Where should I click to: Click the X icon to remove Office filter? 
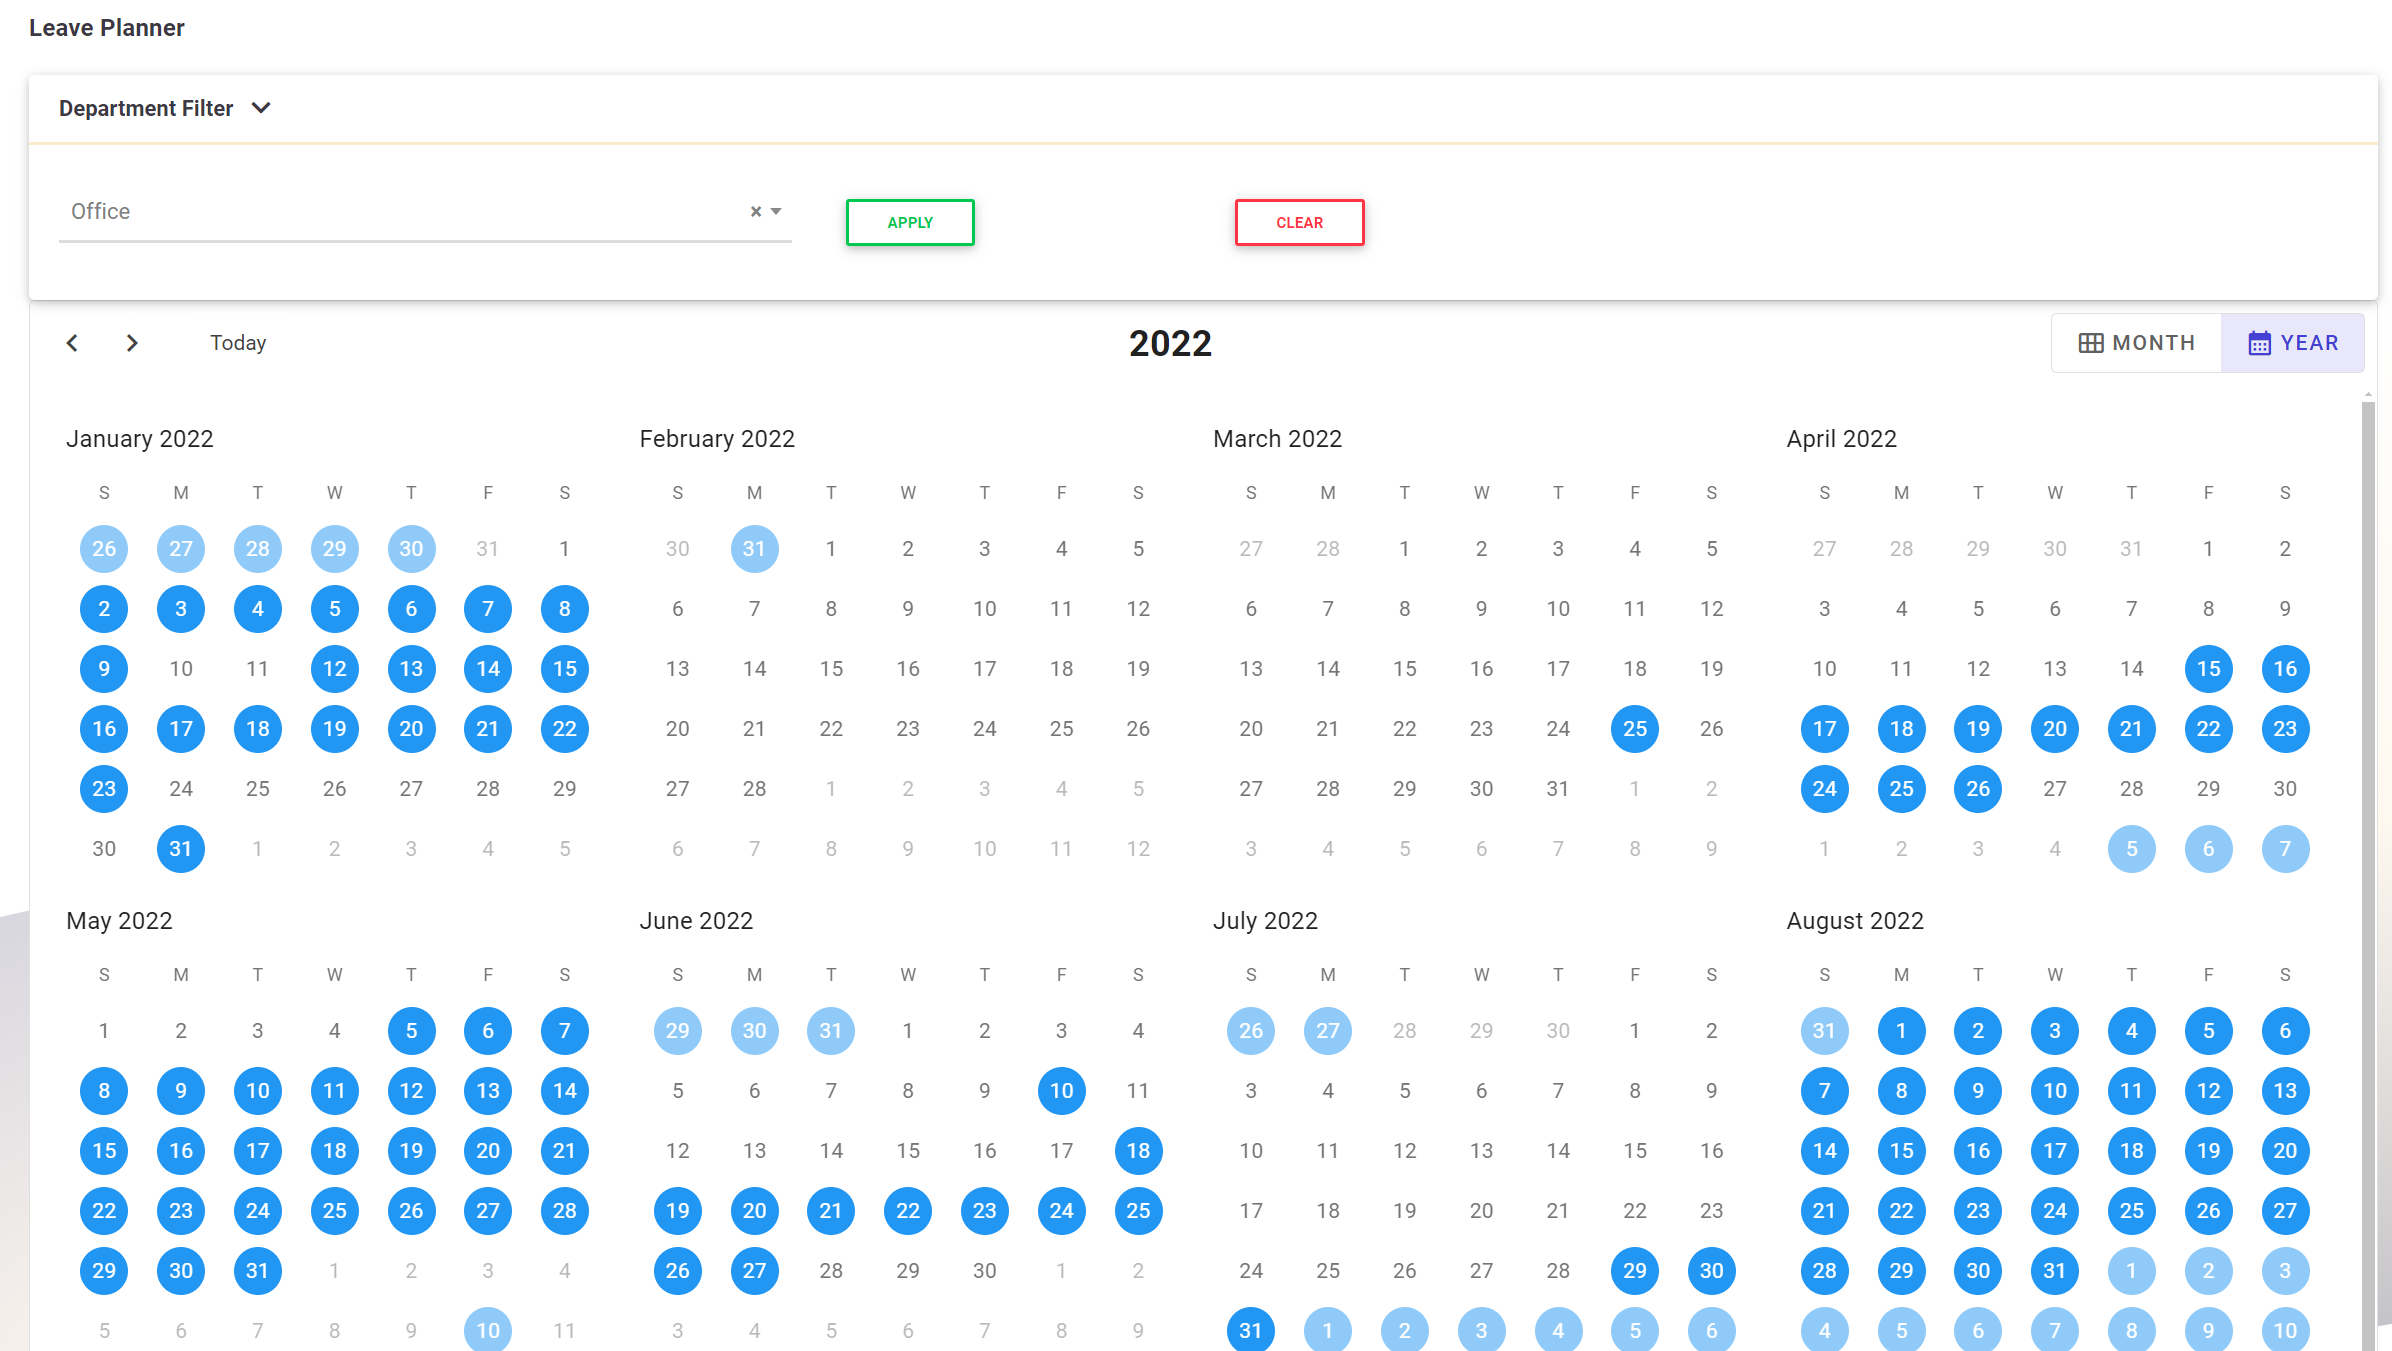[x=756, y=210]
